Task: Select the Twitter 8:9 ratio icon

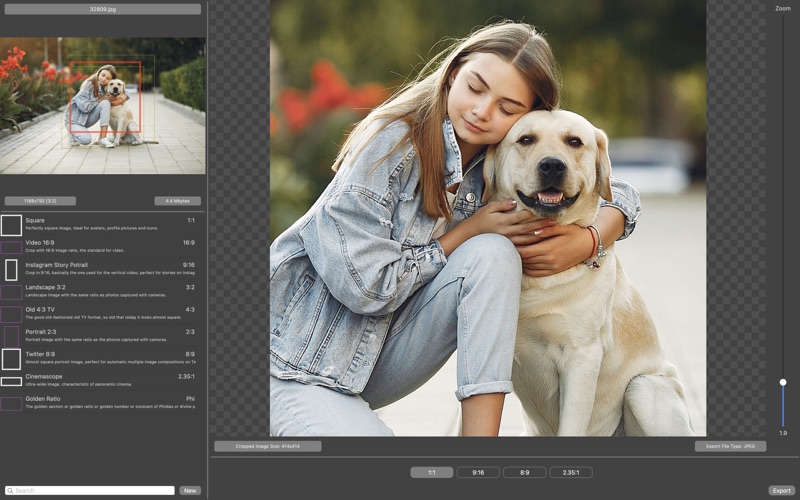Action: click(11, 359)
